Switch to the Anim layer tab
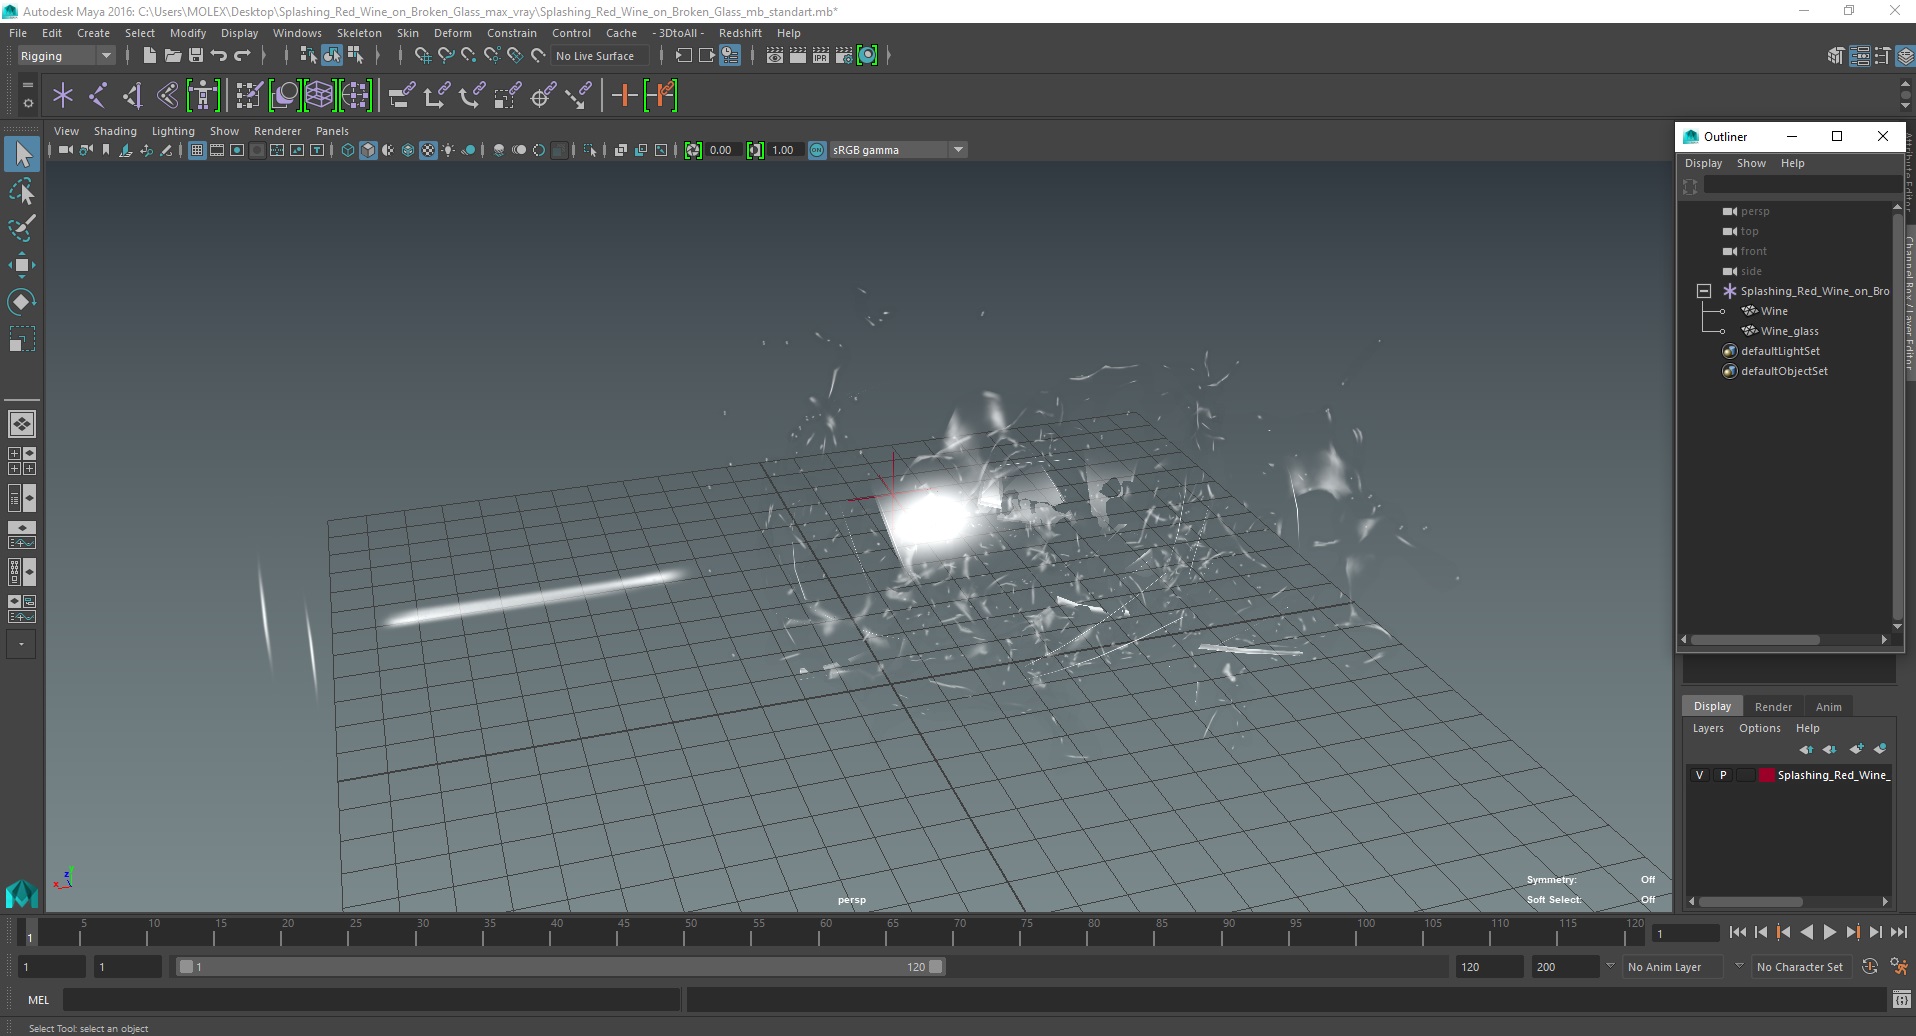 pos(1828,707)
